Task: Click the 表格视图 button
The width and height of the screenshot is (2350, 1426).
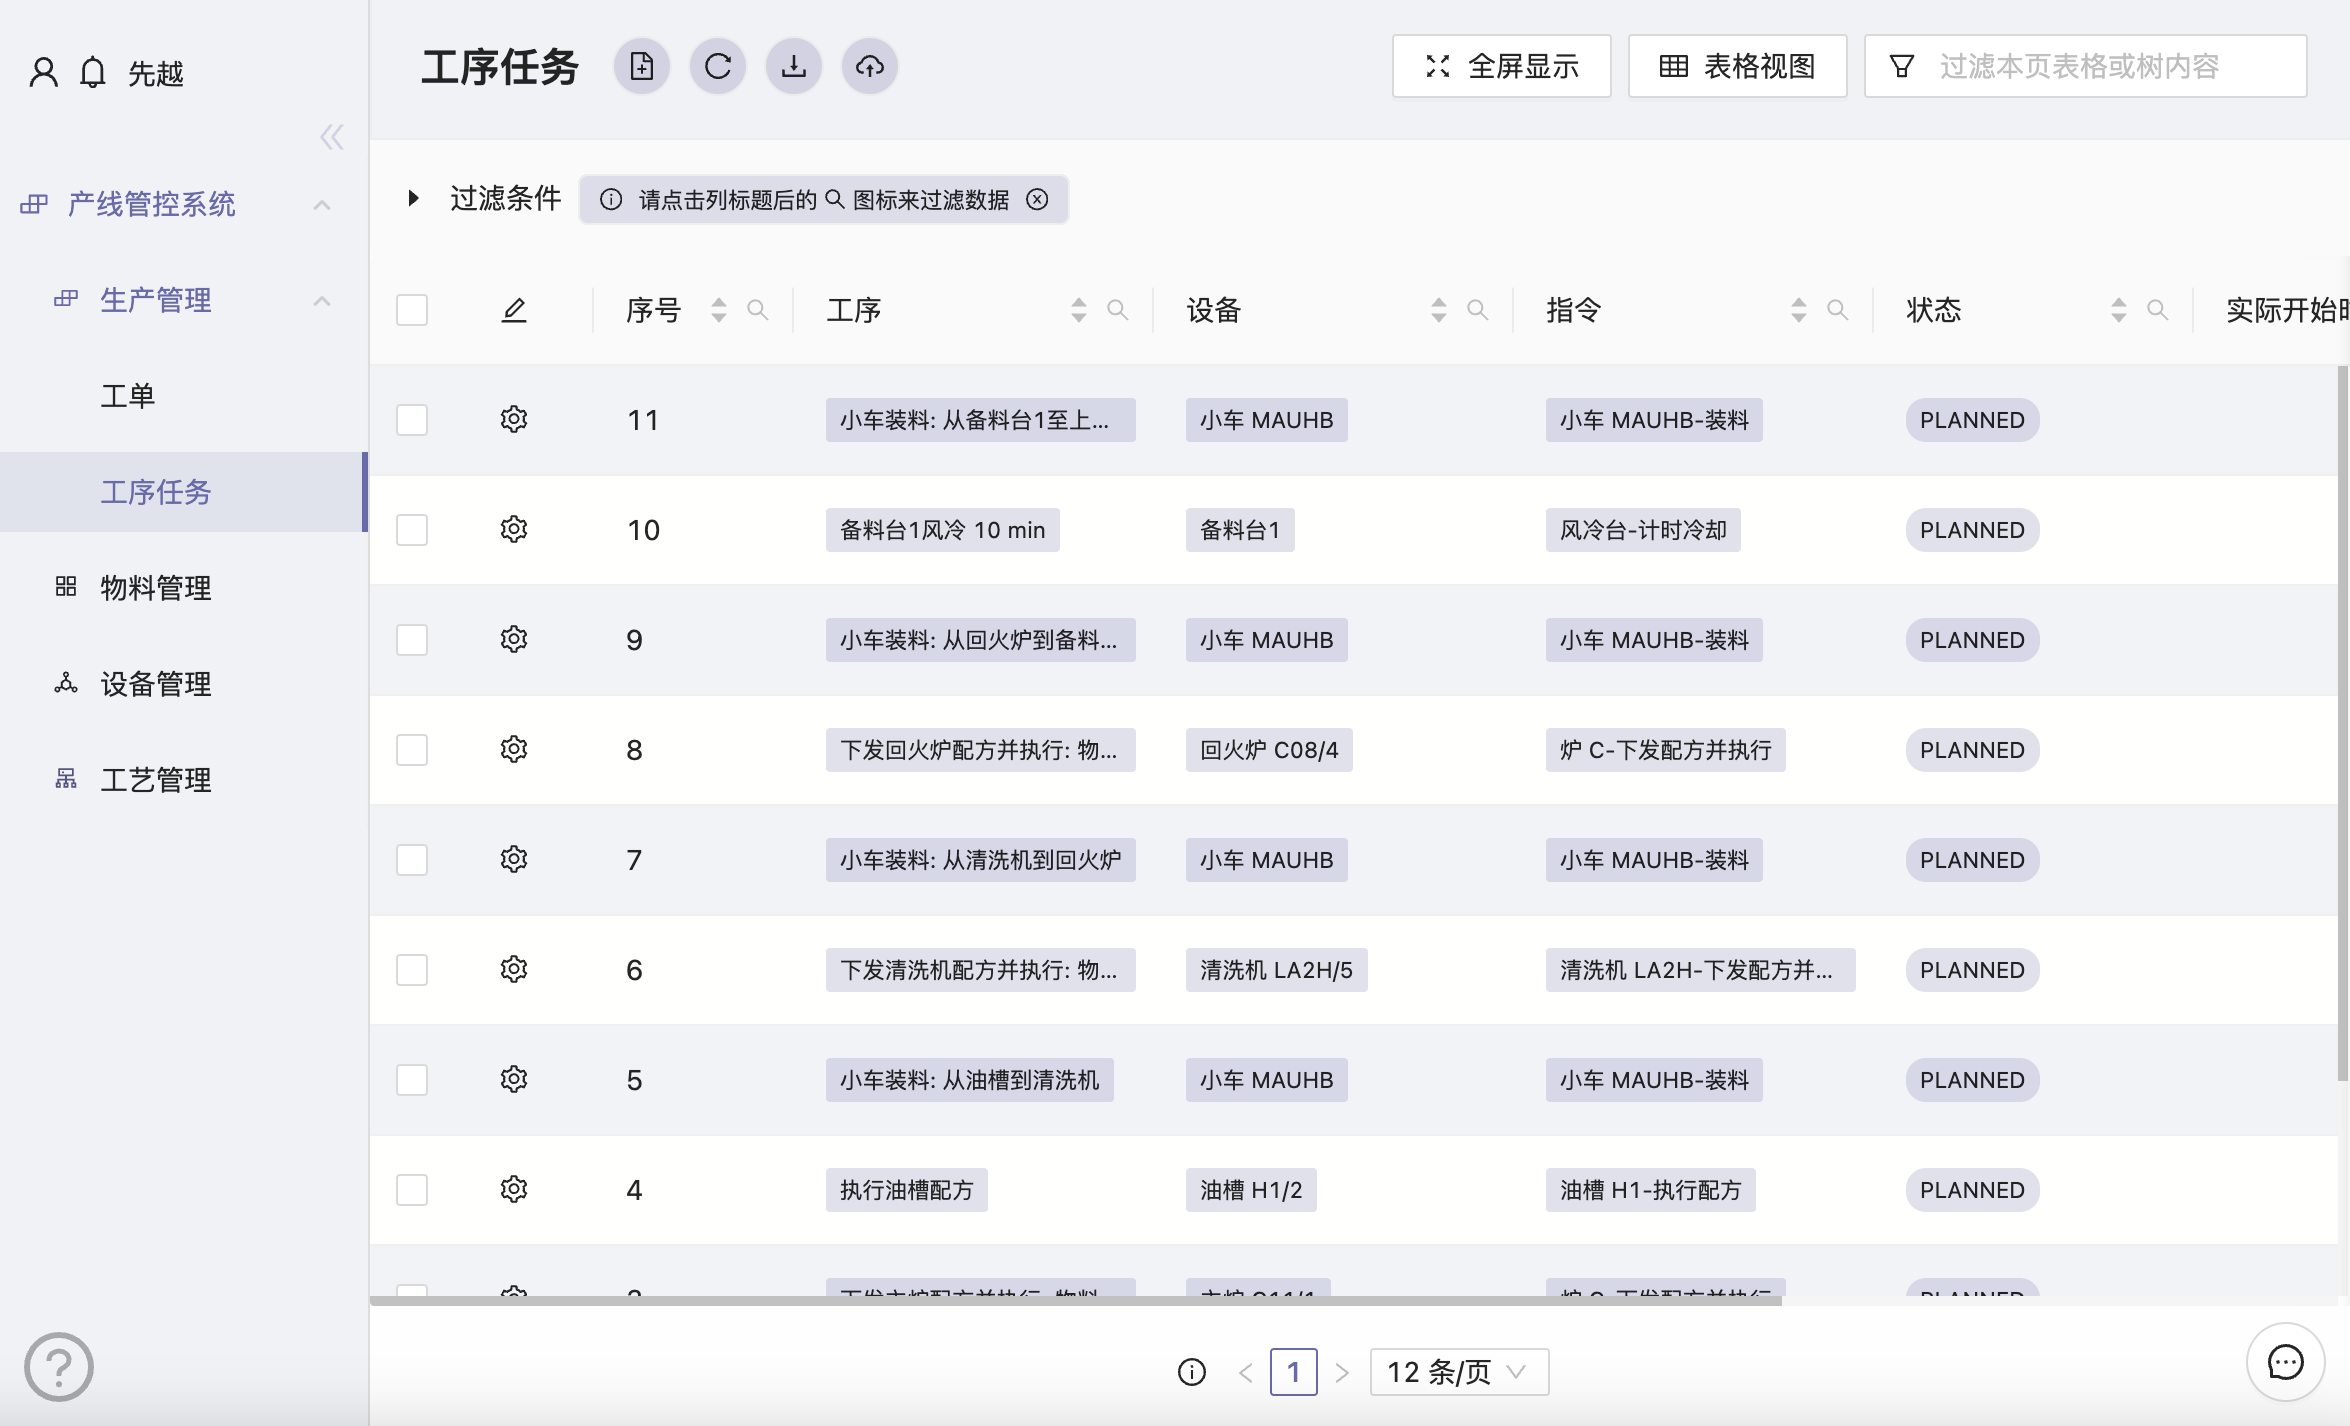Action: 1738,67
